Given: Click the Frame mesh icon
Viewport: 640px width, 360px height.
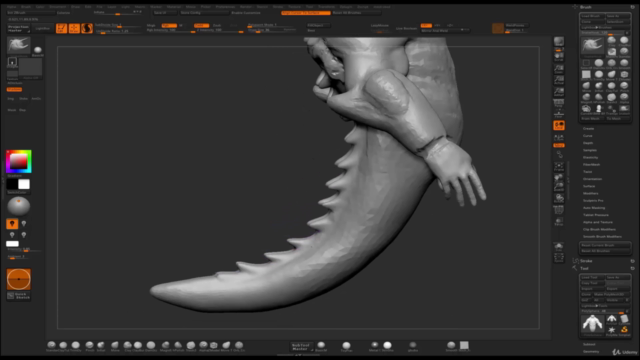Looking at the screenshot, I should click(x=559, y=167).
